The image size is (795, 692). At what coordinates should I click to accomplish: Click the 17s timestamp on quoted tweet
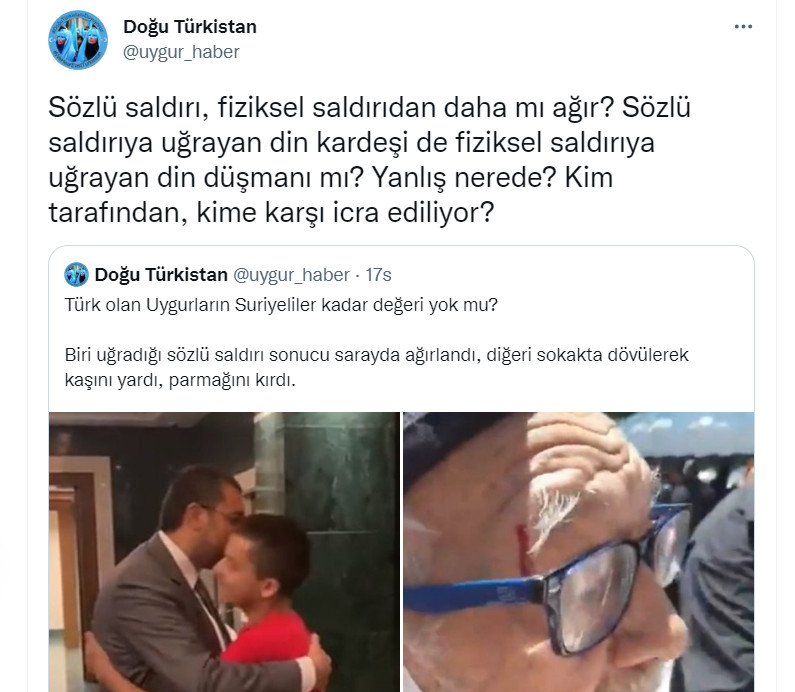pos(378,274)
